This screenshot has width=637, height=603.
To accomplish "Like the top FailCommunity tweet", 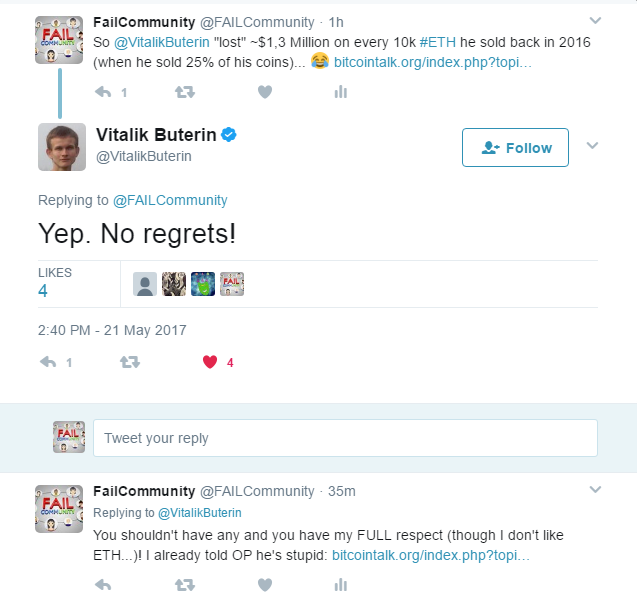I will click(265, 92).
